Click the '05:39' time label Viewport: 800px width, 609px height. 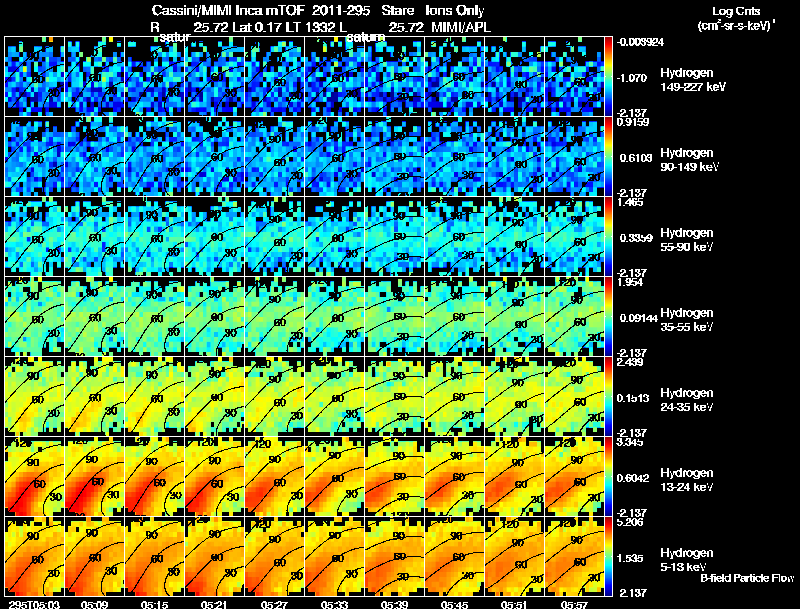pos(394,604)
